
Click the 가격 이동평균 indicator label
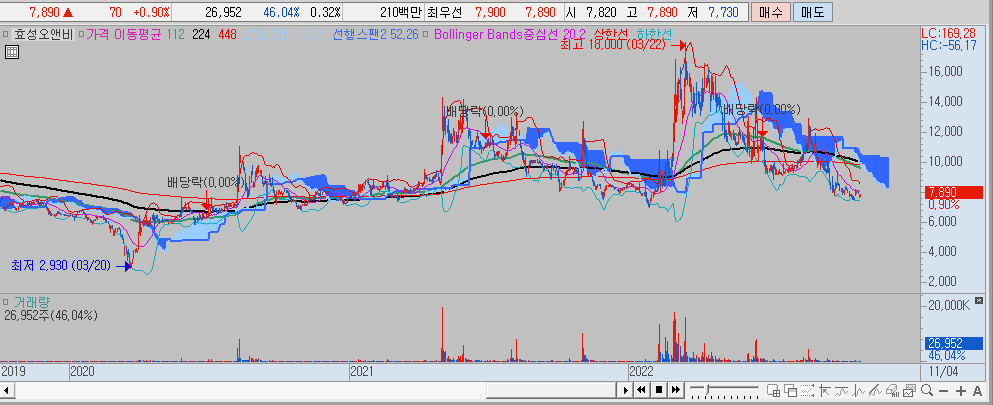125,34
